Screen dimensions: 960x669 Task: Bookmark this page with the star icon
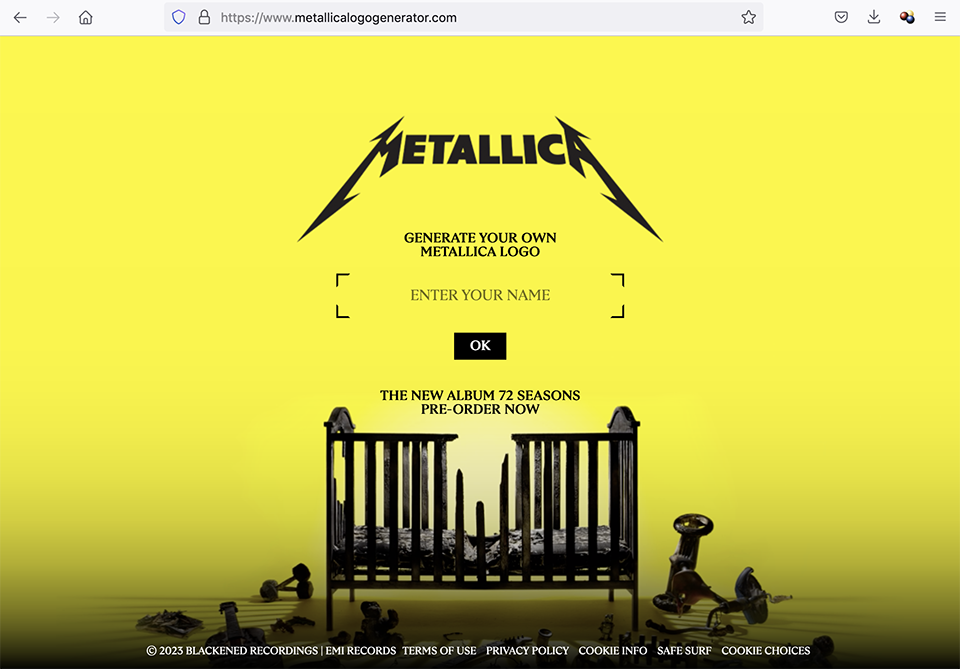coord(748,17)
